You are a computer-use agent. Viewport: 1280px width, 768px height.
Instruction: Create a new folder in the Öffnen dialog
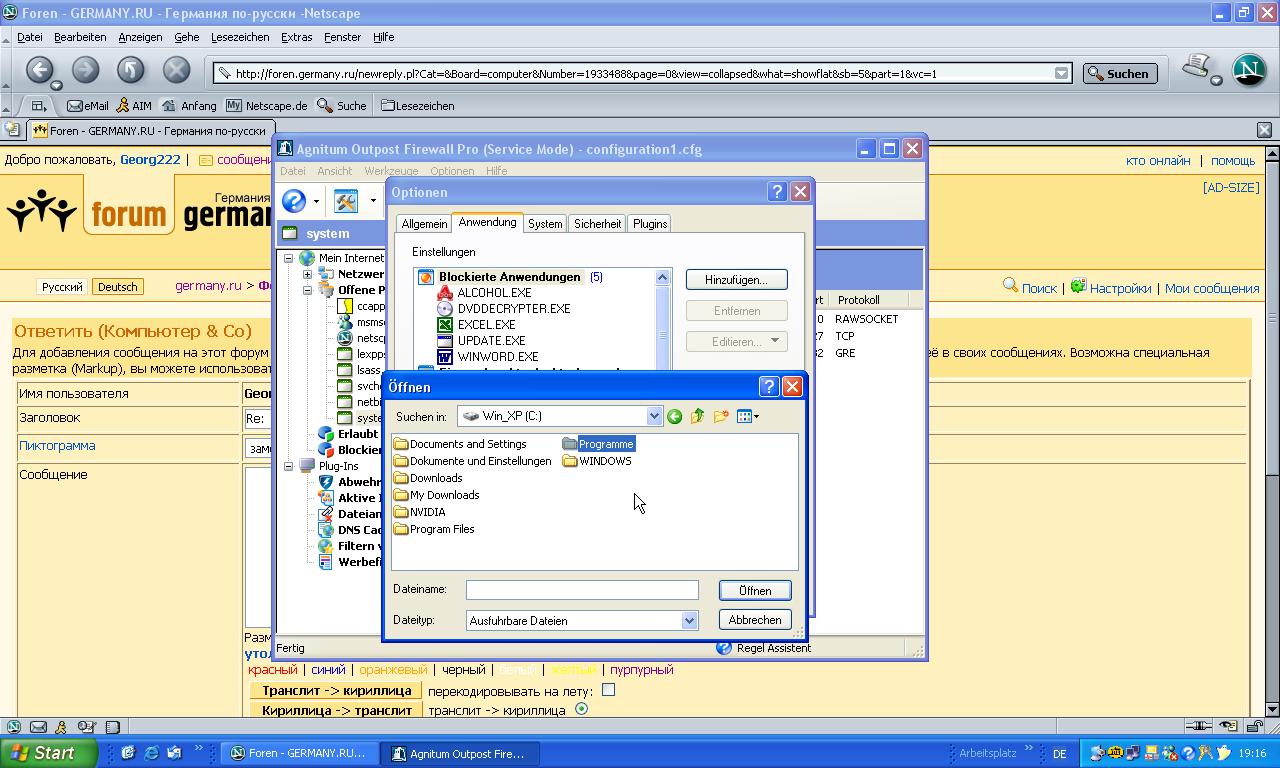[721, 416]
